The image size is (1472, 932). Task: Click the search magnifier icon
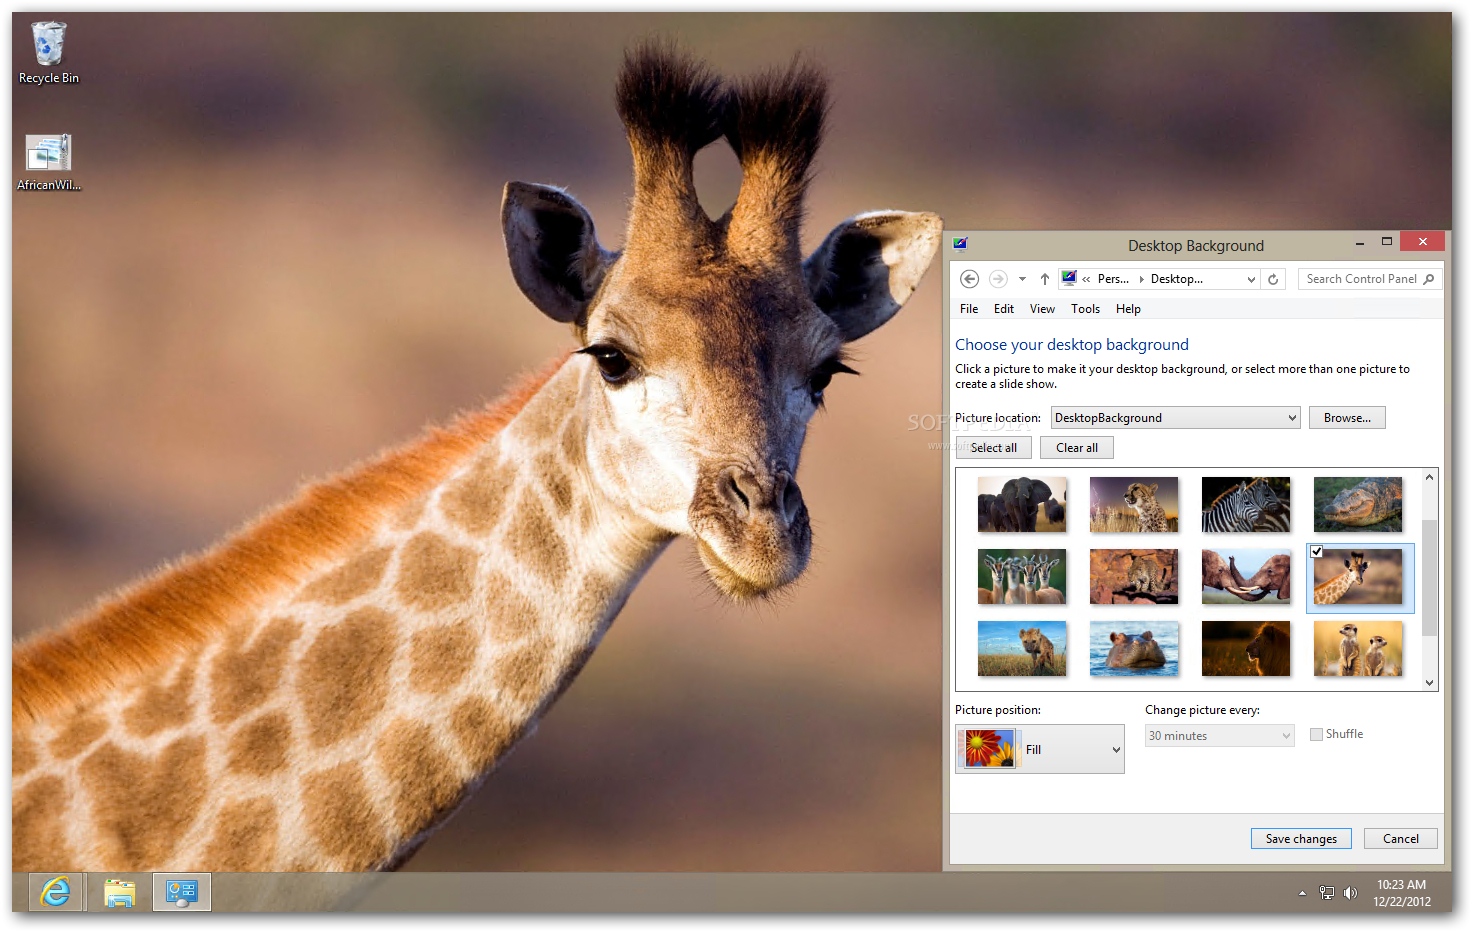[x=1429, y=279]
